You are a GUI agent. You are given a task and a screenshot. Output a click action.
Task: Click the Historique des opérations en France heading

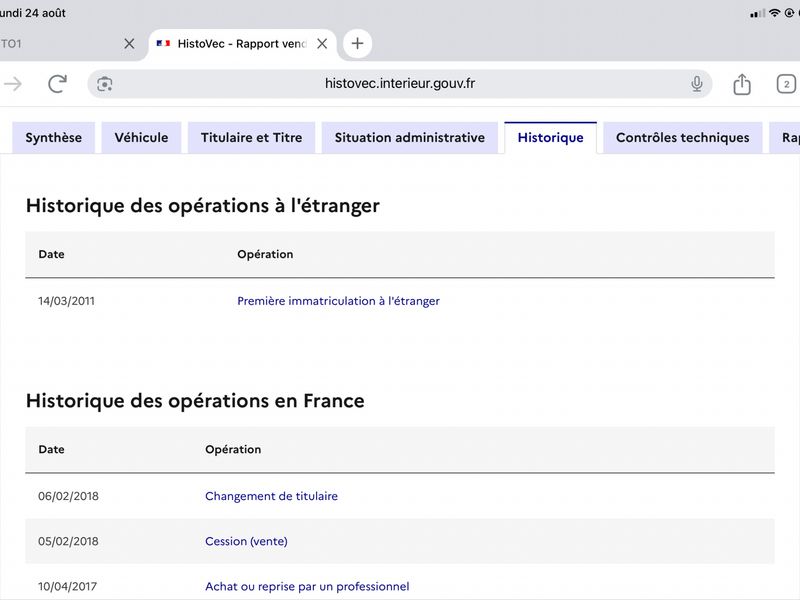[x=195, y=401]
